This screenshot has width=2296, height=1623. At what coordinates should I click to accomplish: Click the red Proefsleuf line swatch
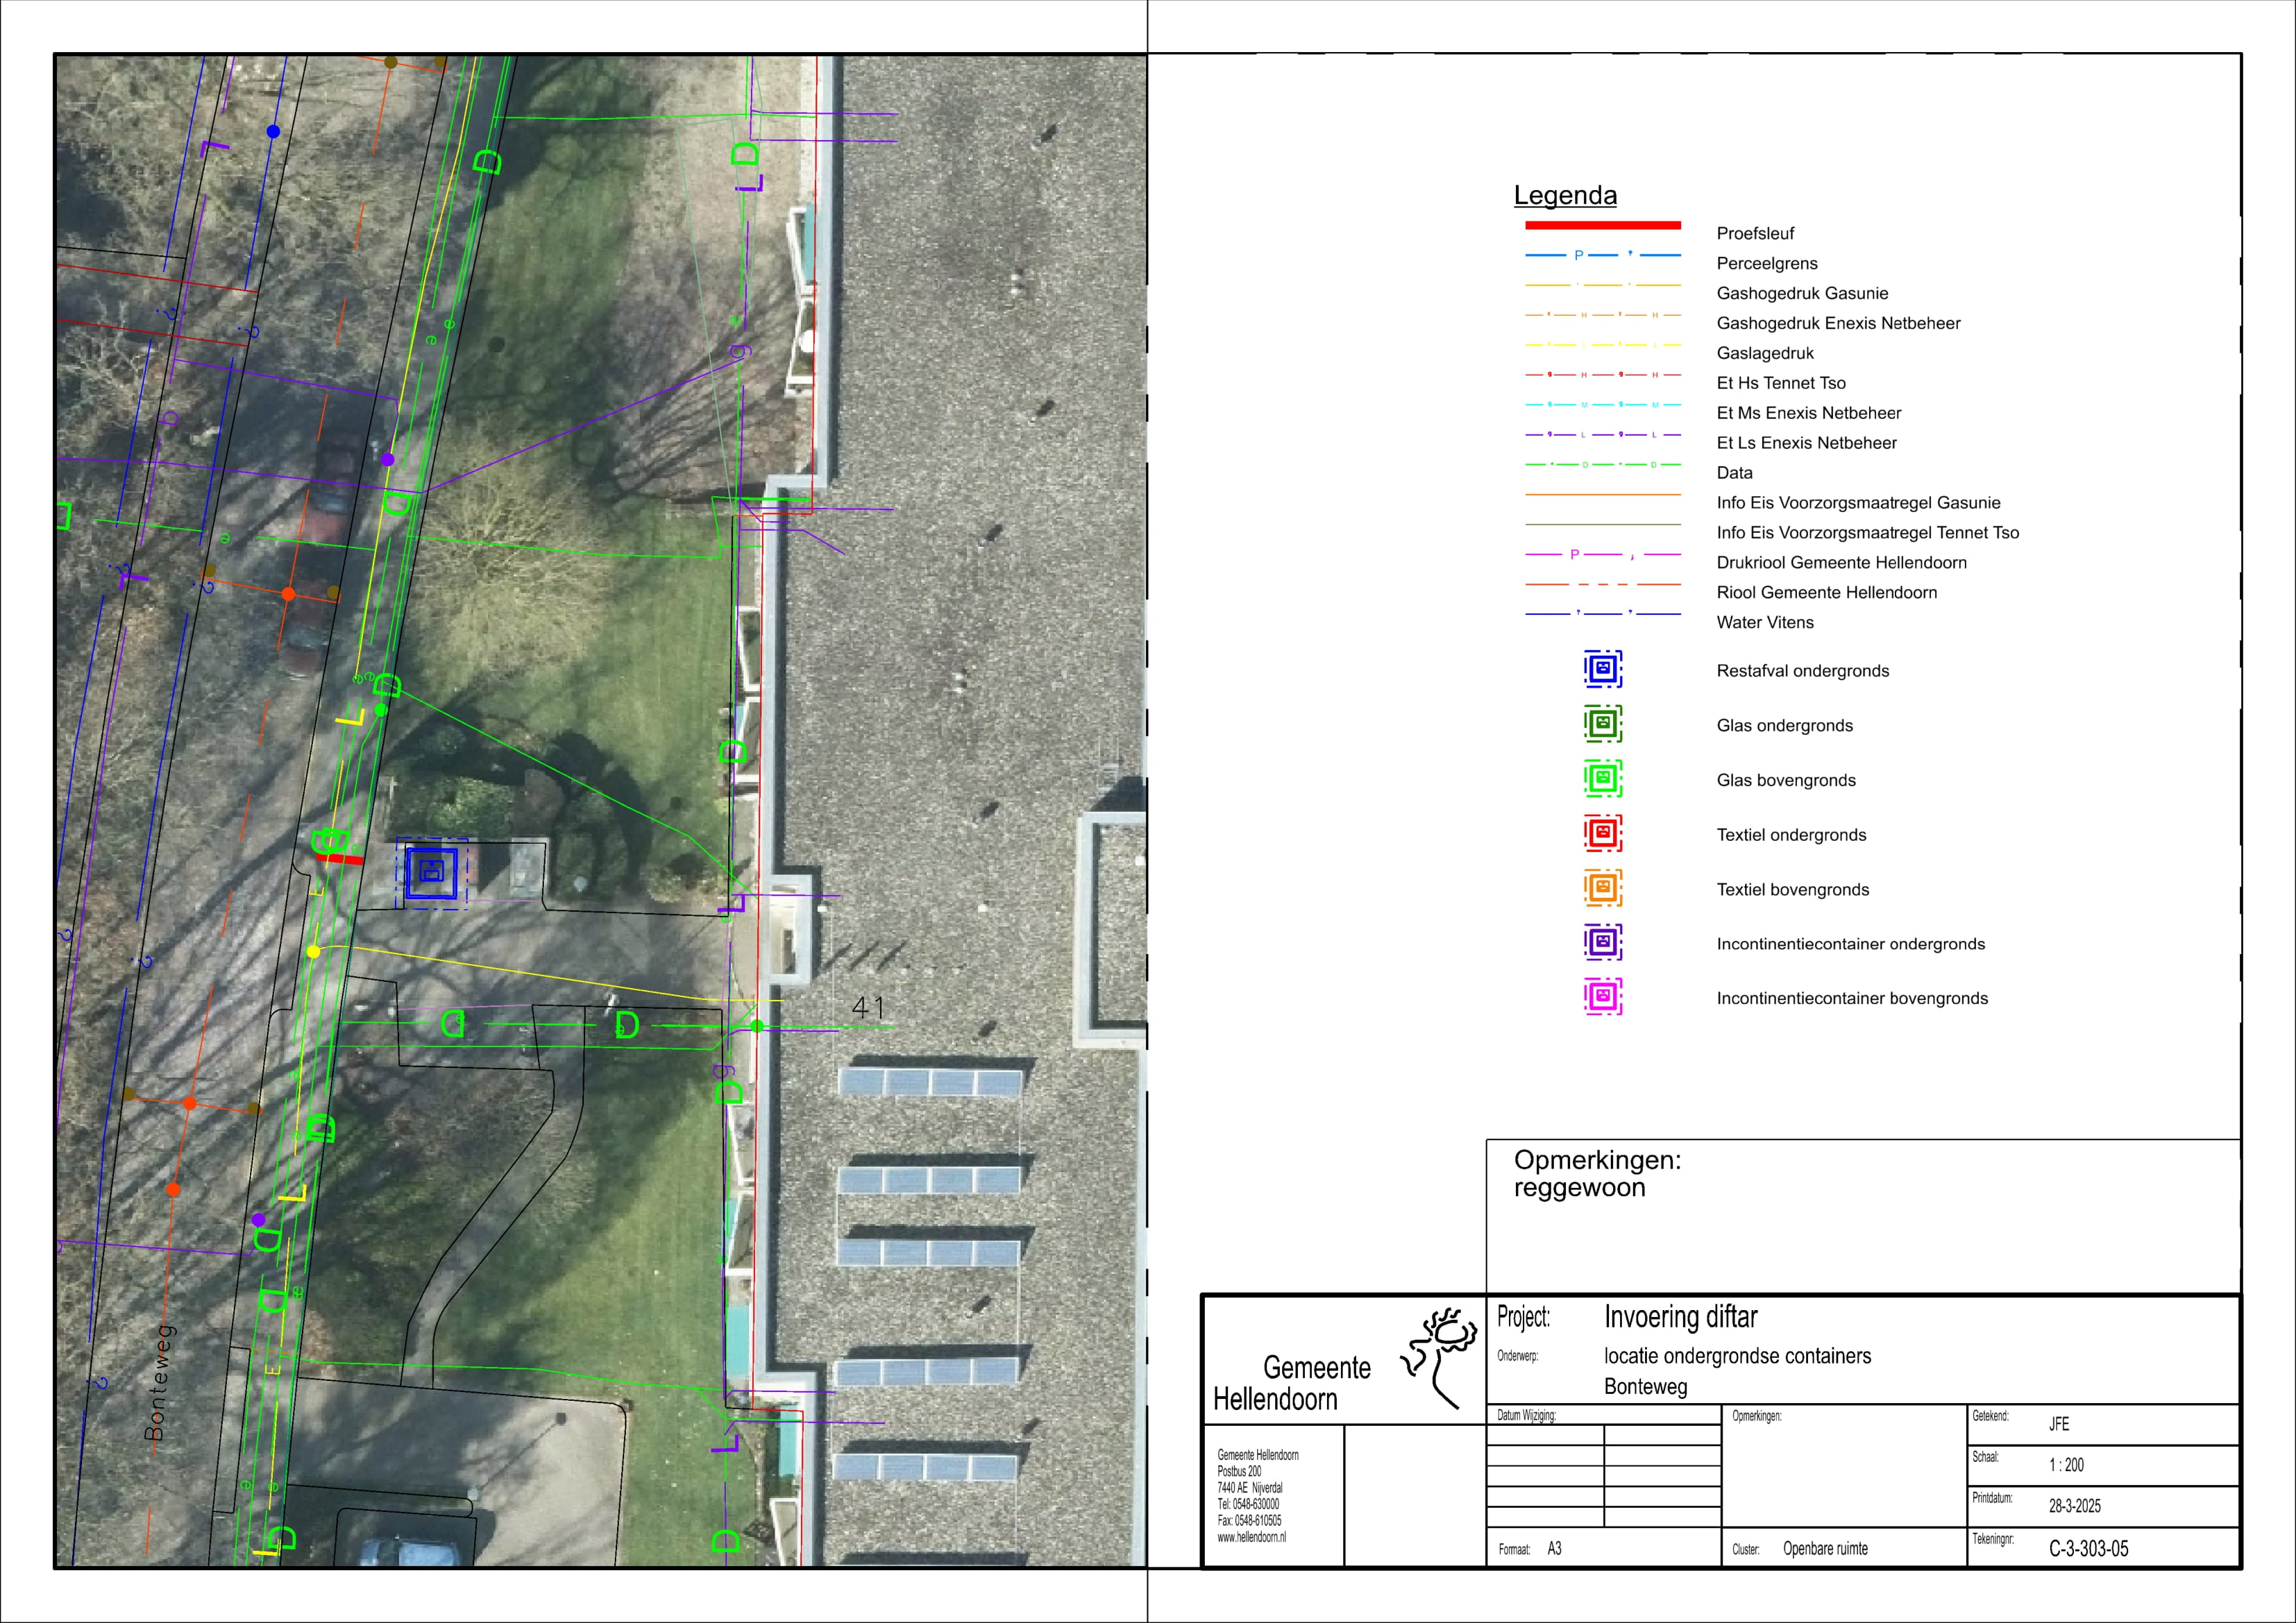(1602, 226)
